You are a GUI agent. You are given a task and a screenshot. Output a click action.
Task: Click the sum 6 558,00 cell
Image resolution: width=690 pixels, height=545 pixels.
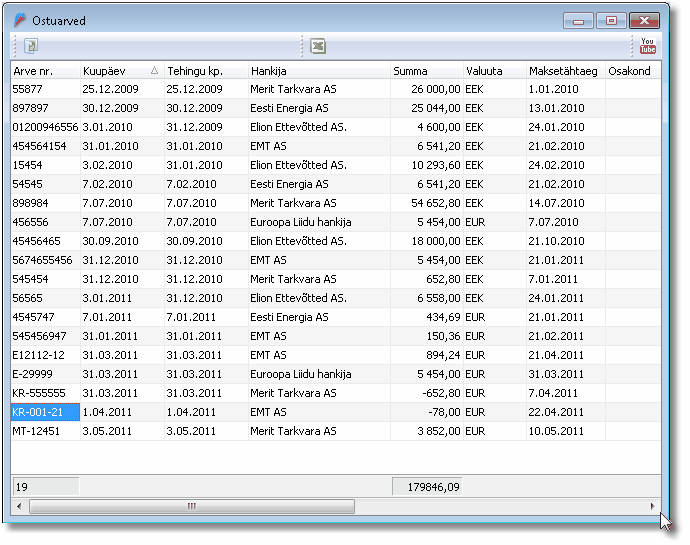(x=427, y=298)
